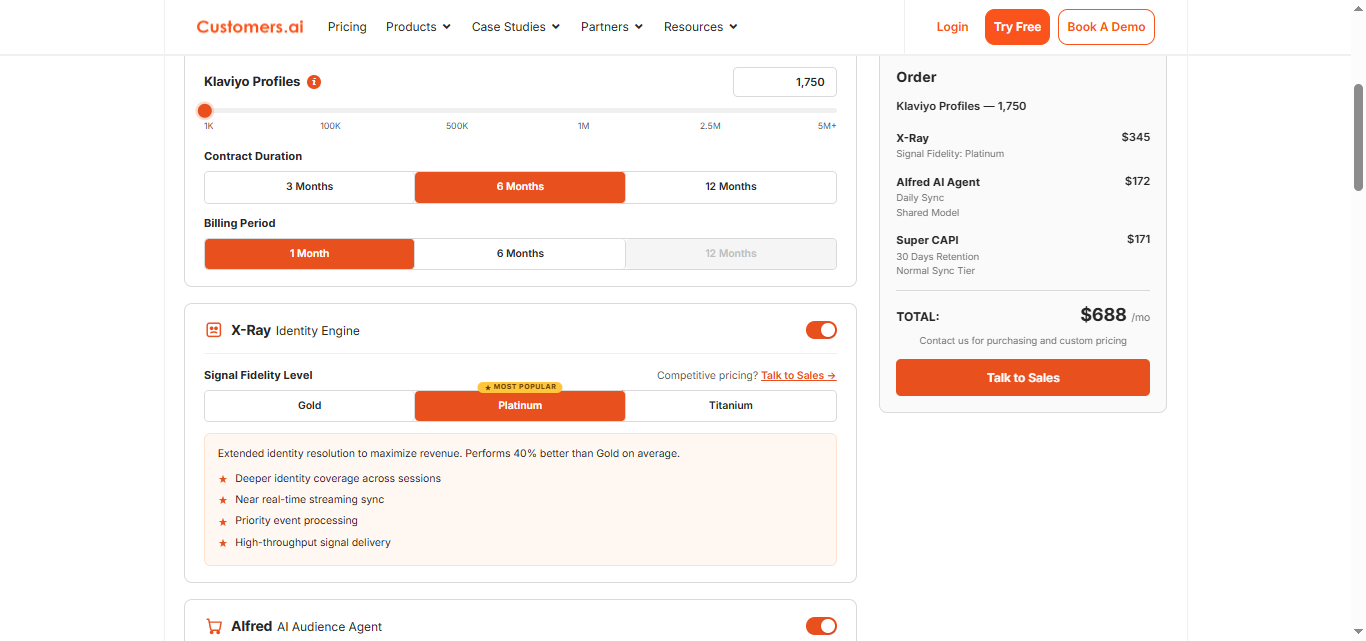Expand the Partners dropdown menu
Viewport: 1366px width, 641px height.
(x=612, y=27)
